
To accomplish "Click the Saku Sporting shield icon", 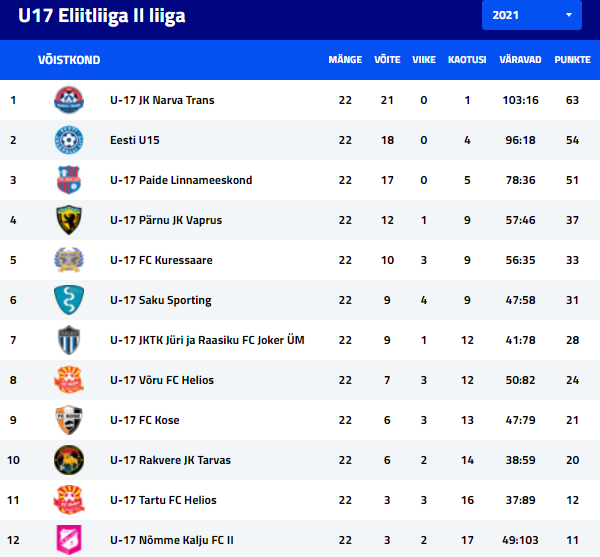I will pyautogui.click(x=69, y=300).
